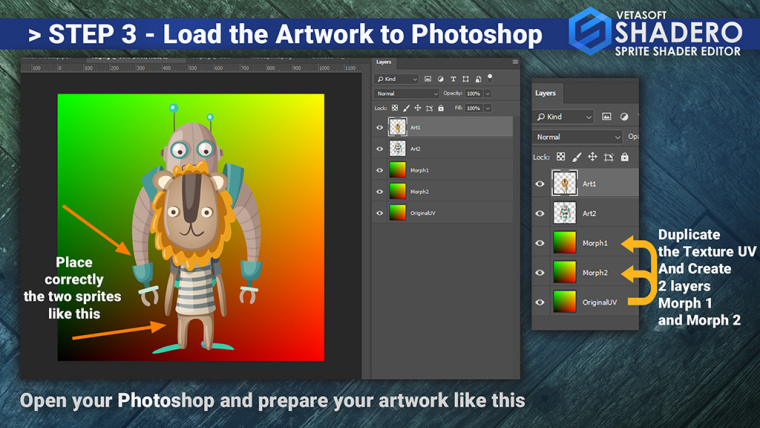Click Art2 robot thumbnail in enlarged panel
Image resolution: width=760 pixels, height=428 pixels.
tap(565, 213)
